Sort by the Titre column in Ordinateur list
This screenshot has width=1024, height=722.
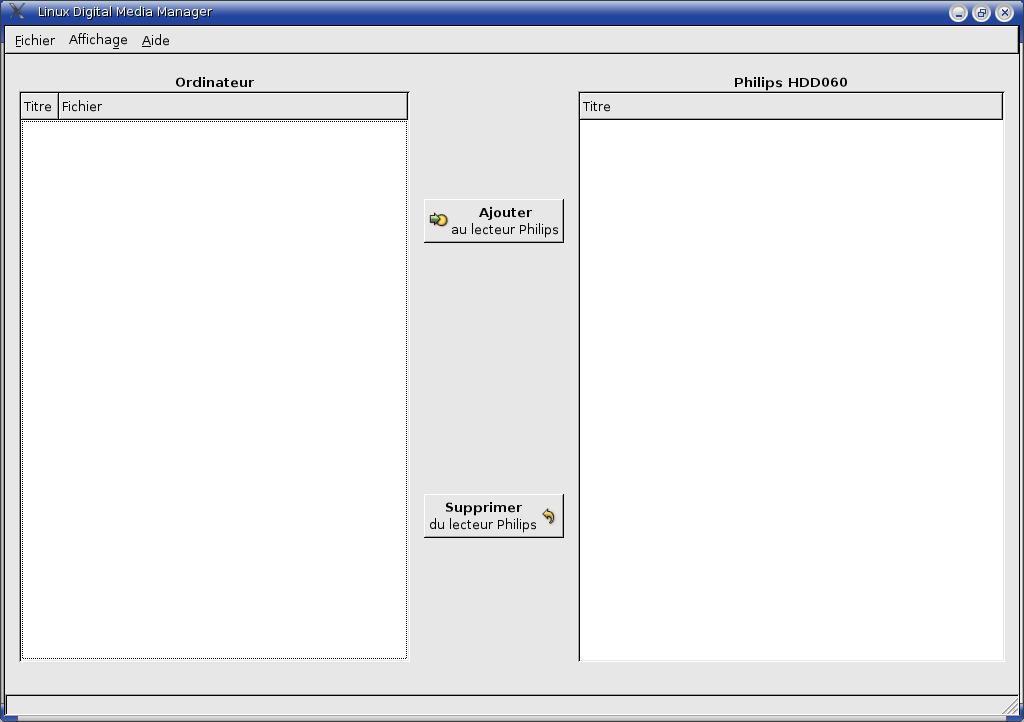pyautogui.click(x=38, y=106)
